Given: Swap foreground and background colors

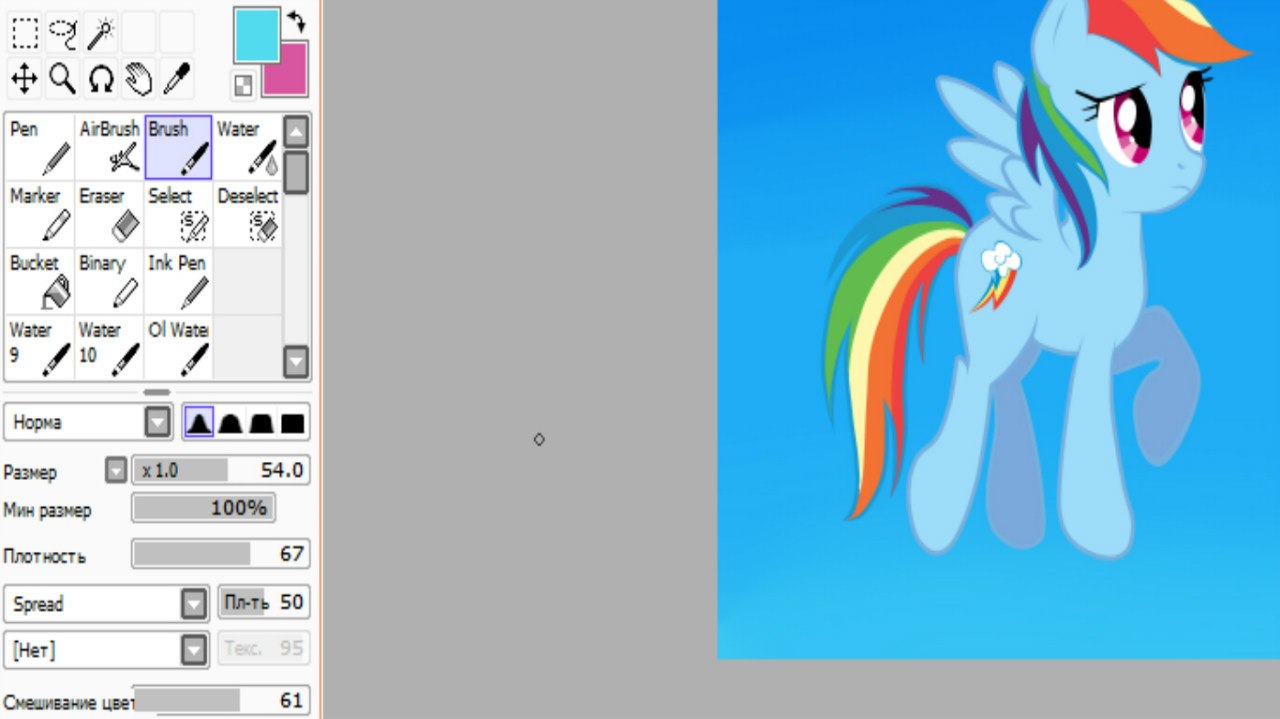Looking at the screenshot, I should [x=296, y=20].
